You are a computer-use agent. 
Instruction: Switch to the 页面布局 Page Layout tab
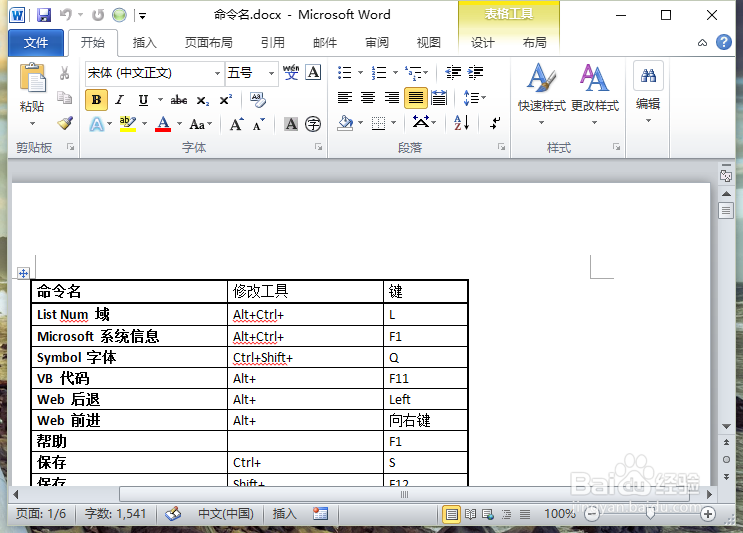[208, 43]
